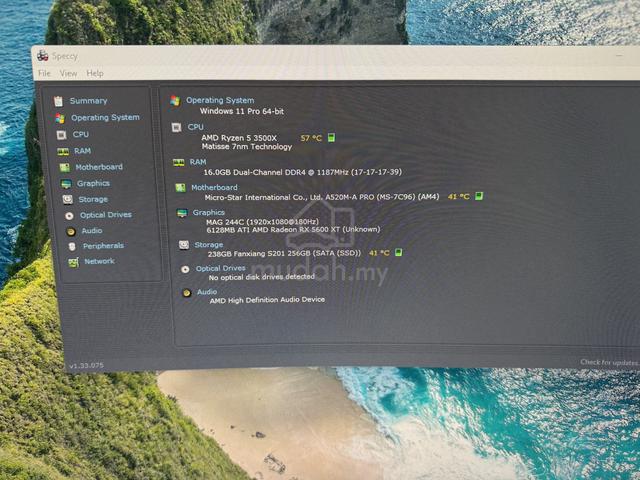Open the Storage heading link in summary
The image size is (640, 480).
209,244
